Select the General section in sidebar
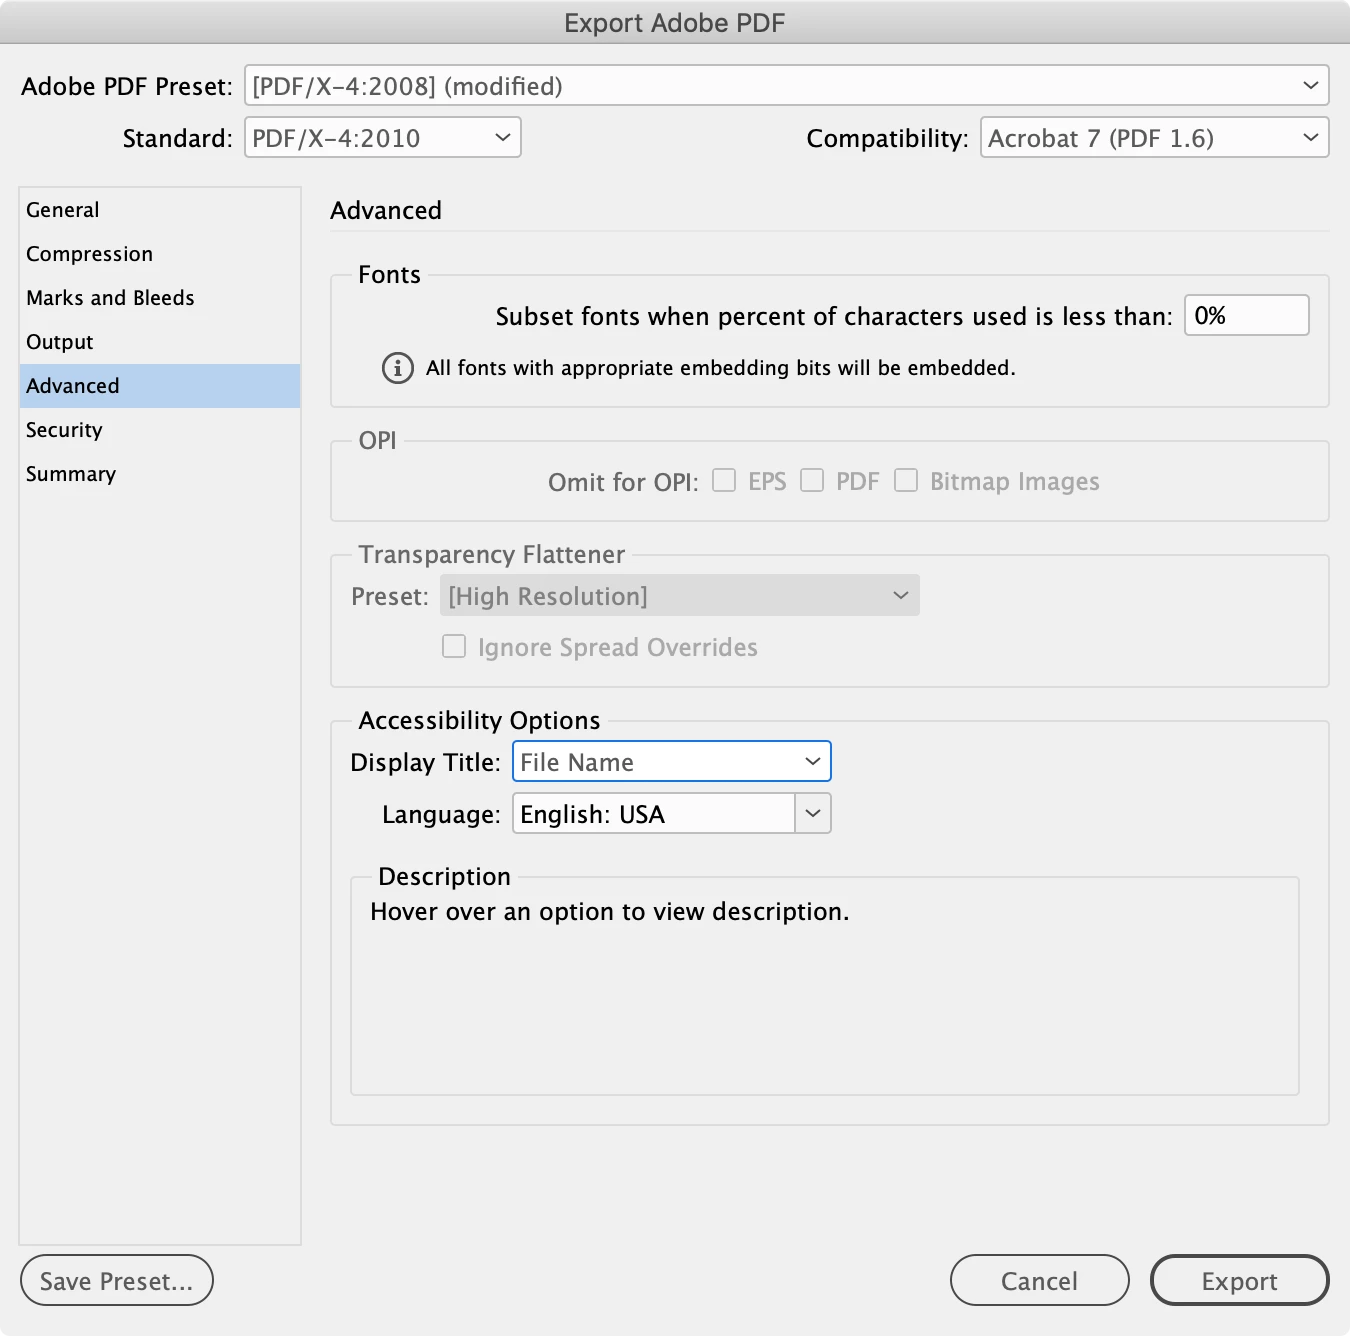Image resolution: width=1350 pixels, height=1336 pixels. [160, 210]
